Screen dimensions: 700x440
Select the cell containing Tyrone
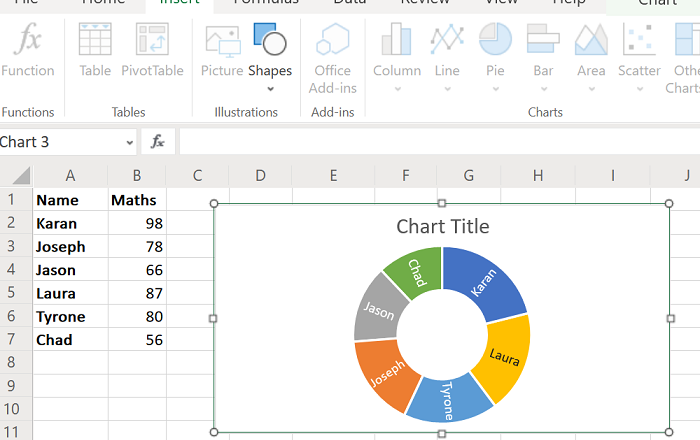coord(71,316)
